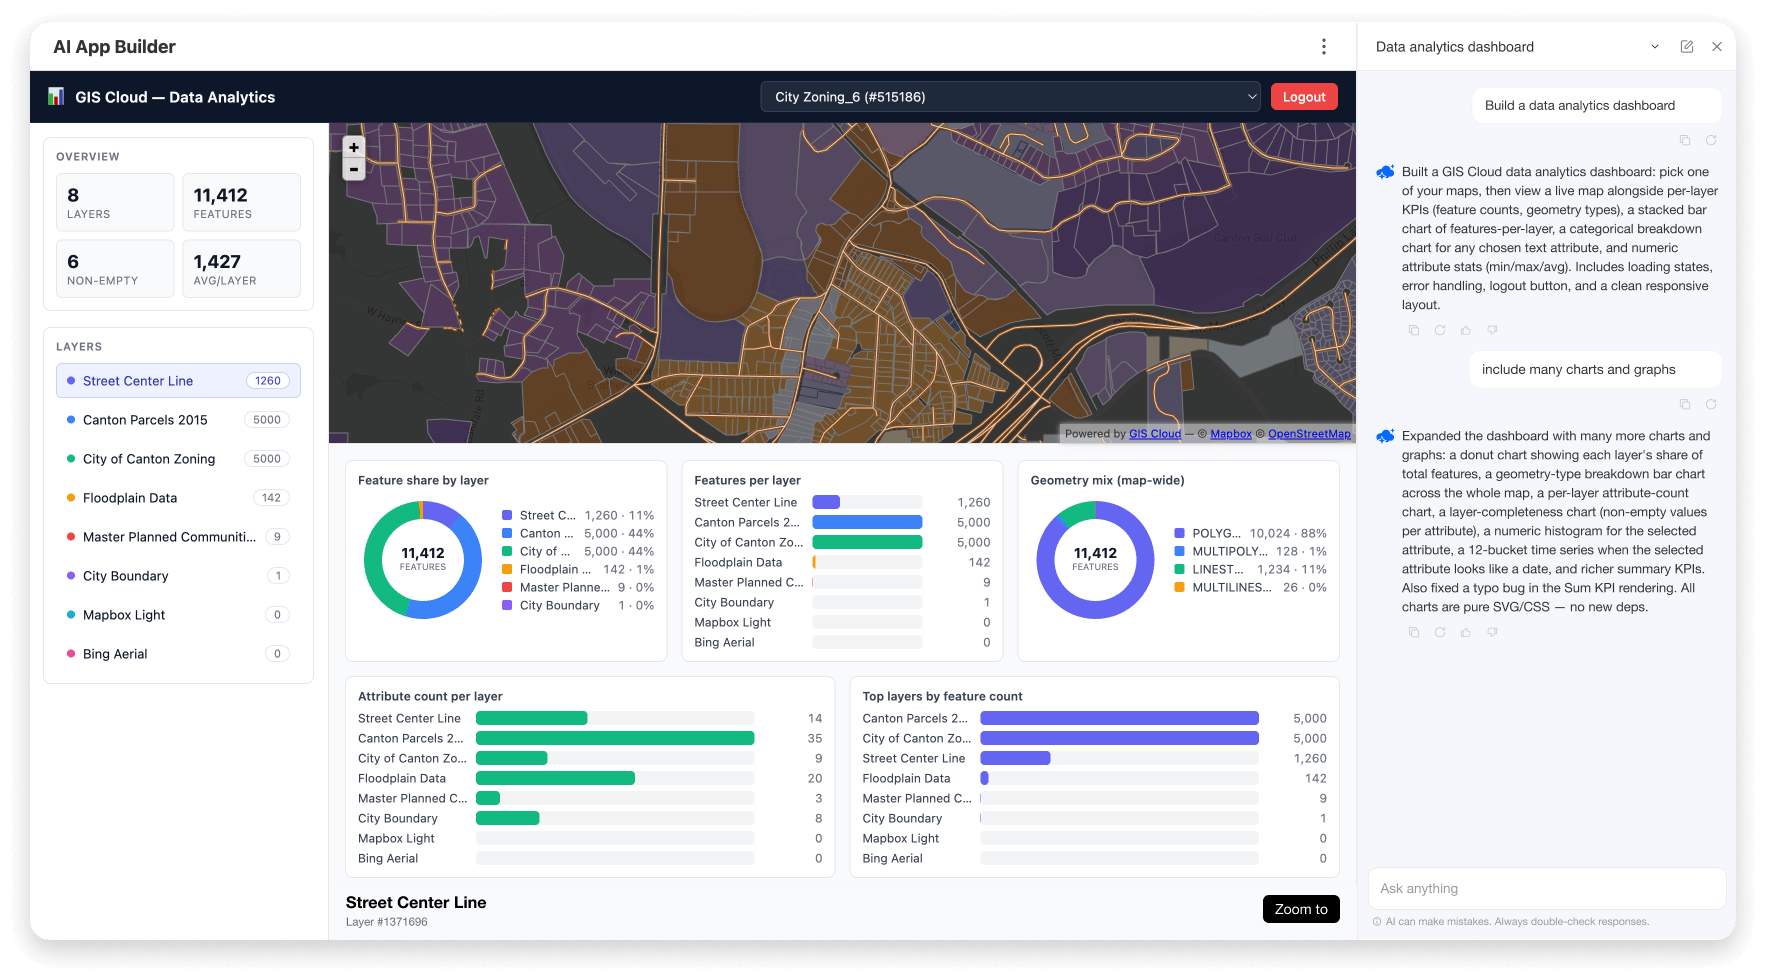
Task: Click 'City Boundary 1 · 0%' in Feature share legend
Action: point(578,606)
